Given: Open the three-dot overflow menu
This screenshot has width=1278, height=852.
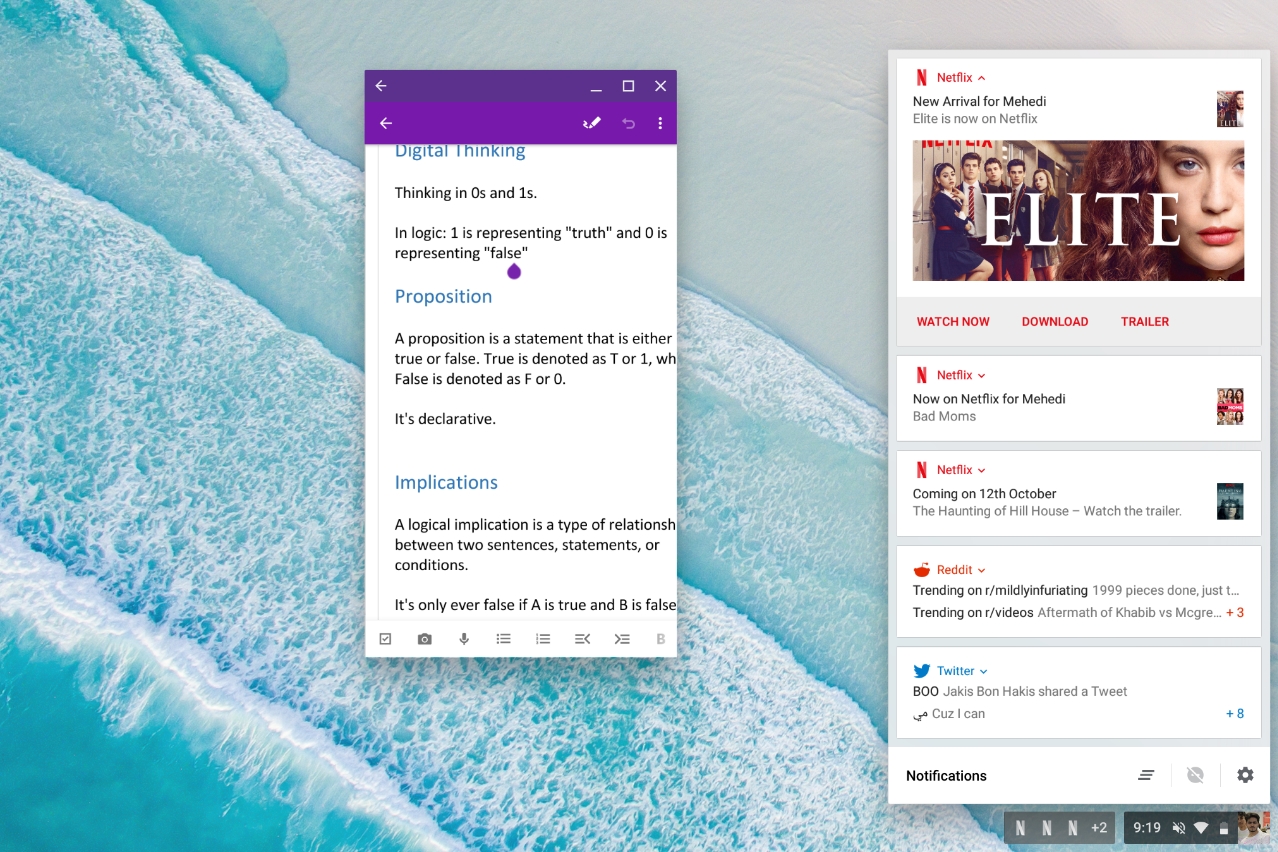Looking at the screenshot, I should (x=660, y=123).
